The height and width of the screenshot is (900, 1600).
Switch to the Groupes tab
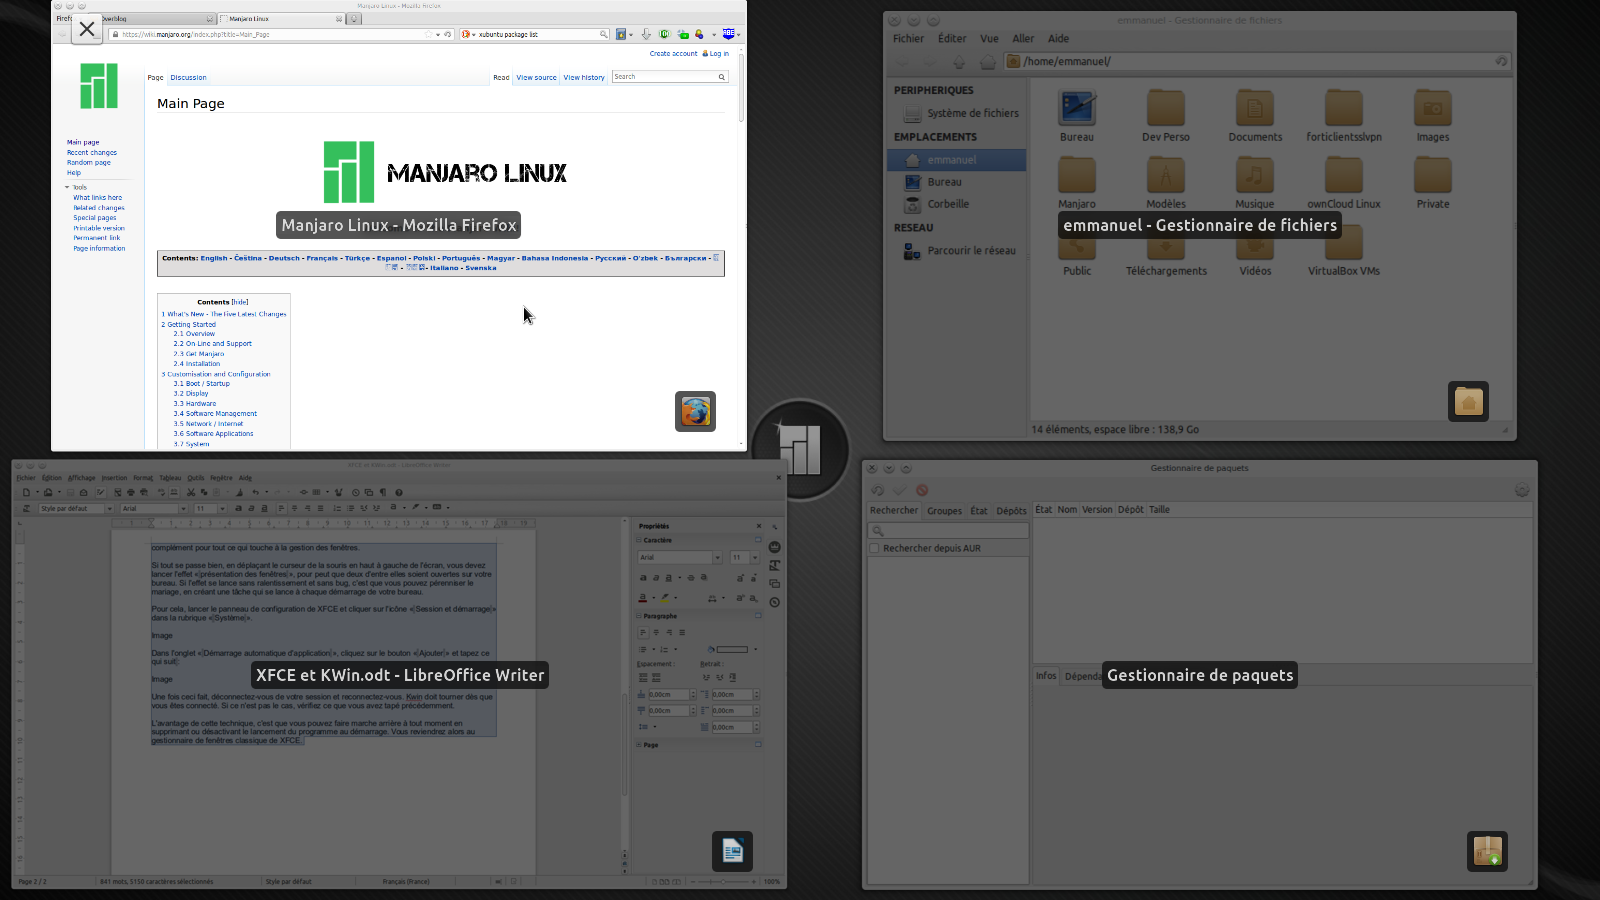(944, 511)
